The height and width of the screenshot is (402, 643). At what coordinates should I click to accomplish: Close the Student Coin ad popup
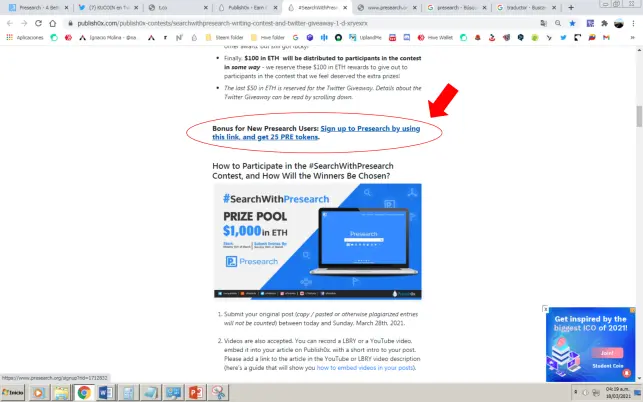[545, 309]
